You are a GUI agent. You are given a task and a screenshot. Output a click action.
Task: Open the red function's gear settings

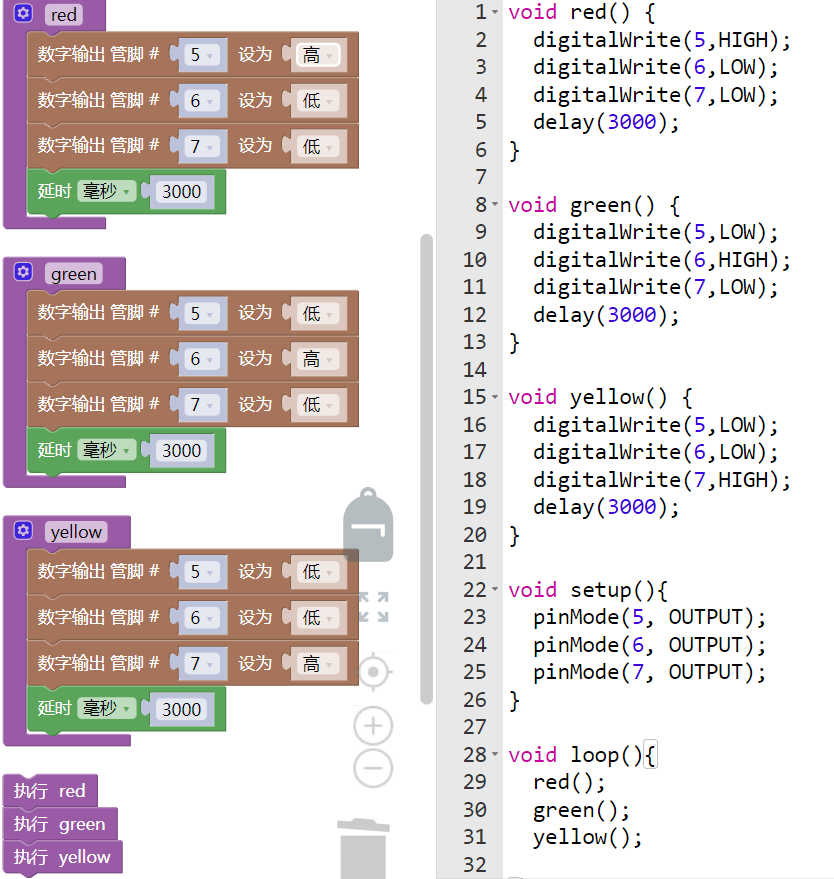coord(23,13)
